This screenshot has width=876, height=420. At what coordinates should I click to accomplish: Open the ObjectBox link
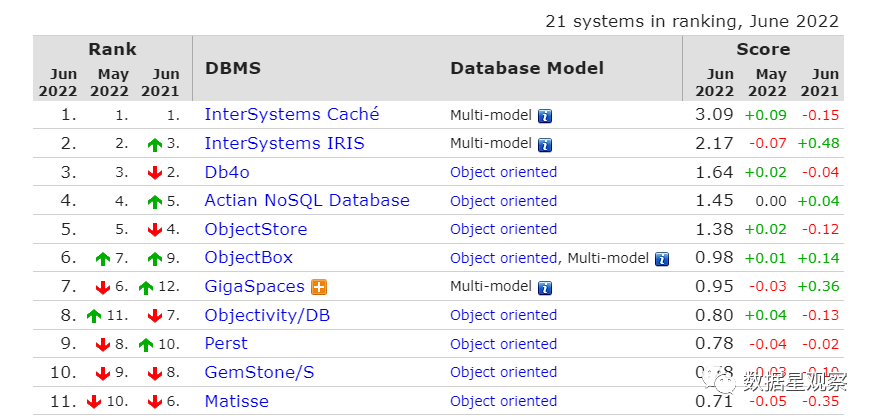coord(249,258)
